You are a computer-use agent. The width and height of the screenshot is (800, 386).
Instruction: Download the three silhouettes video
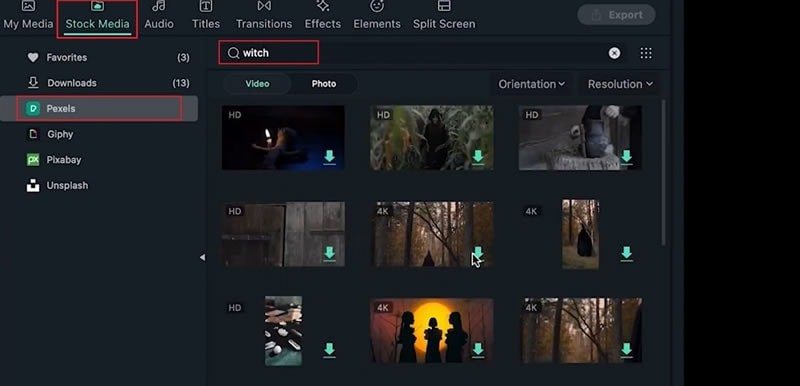478,350
